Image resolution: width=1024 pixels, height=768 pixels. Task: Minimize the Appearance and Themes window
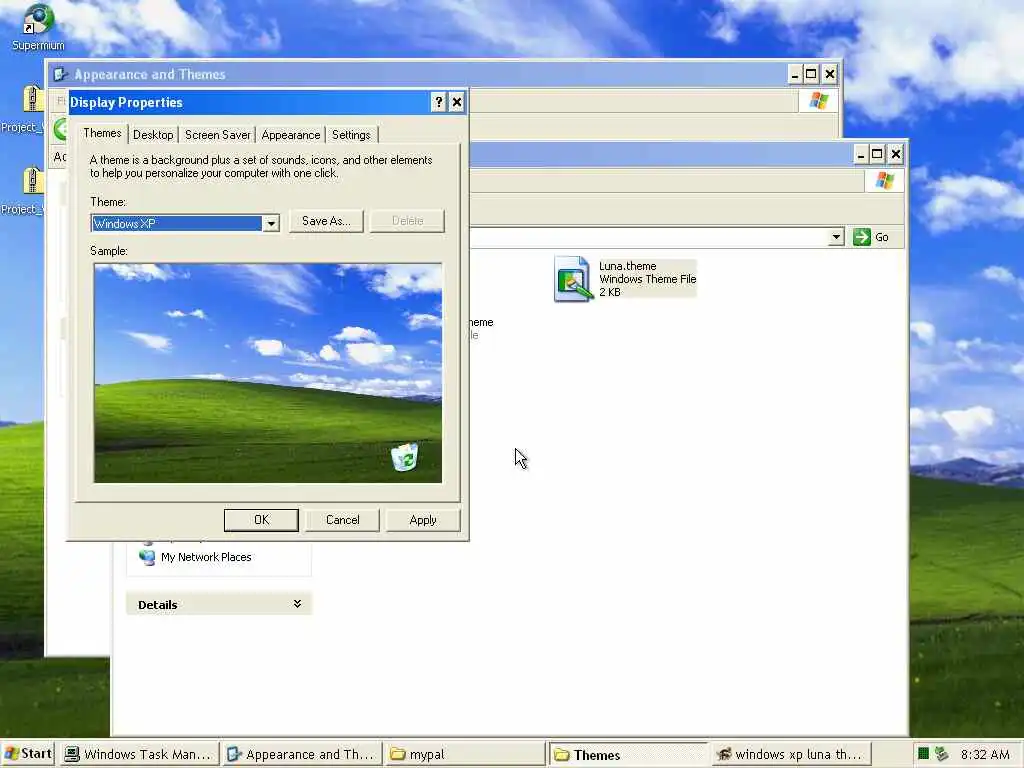click(795, 74)
